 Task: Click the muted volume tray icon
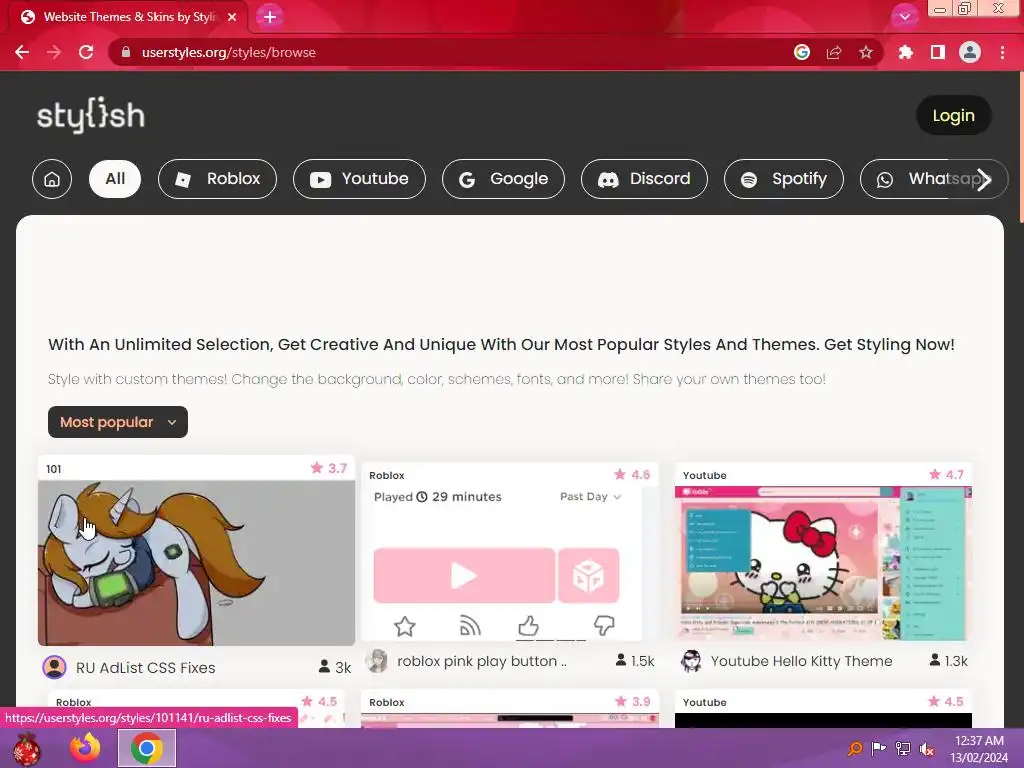(x=927, y=748)
